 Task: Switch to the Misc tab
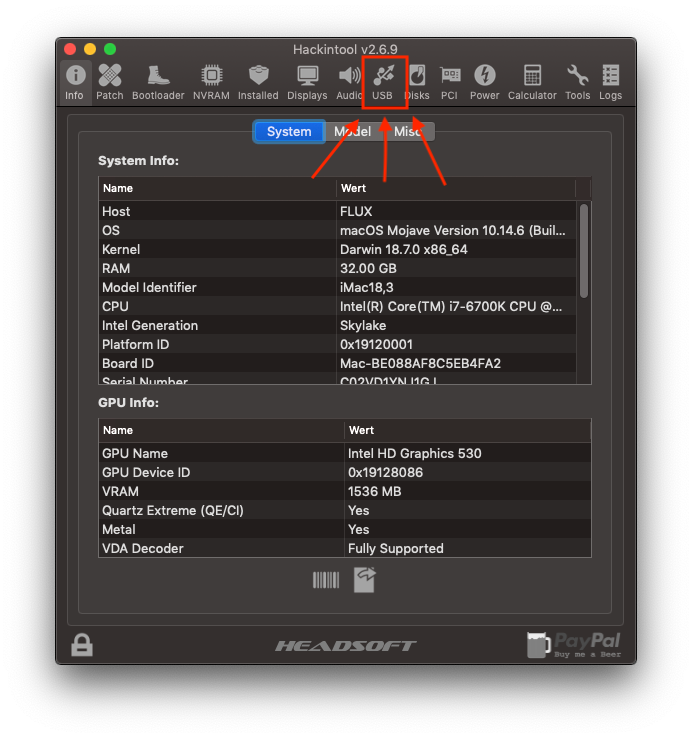click(408, 132)
